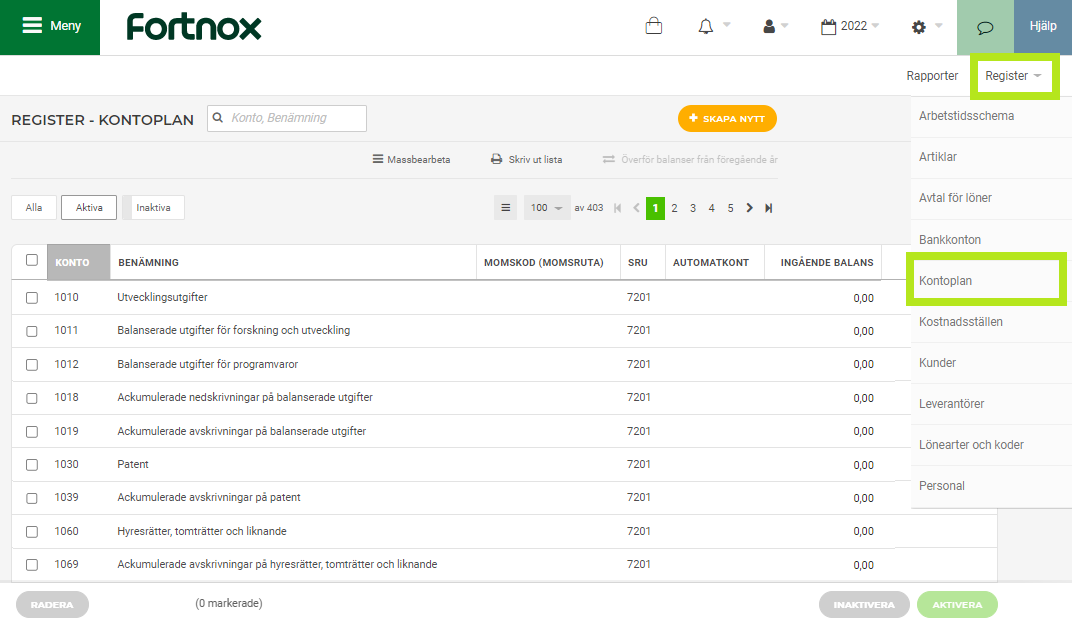The image size is (1072, 625).
Task: Switch to the Inaktiva filter tab
Action: pyautogui.click(x=154, y=208)
